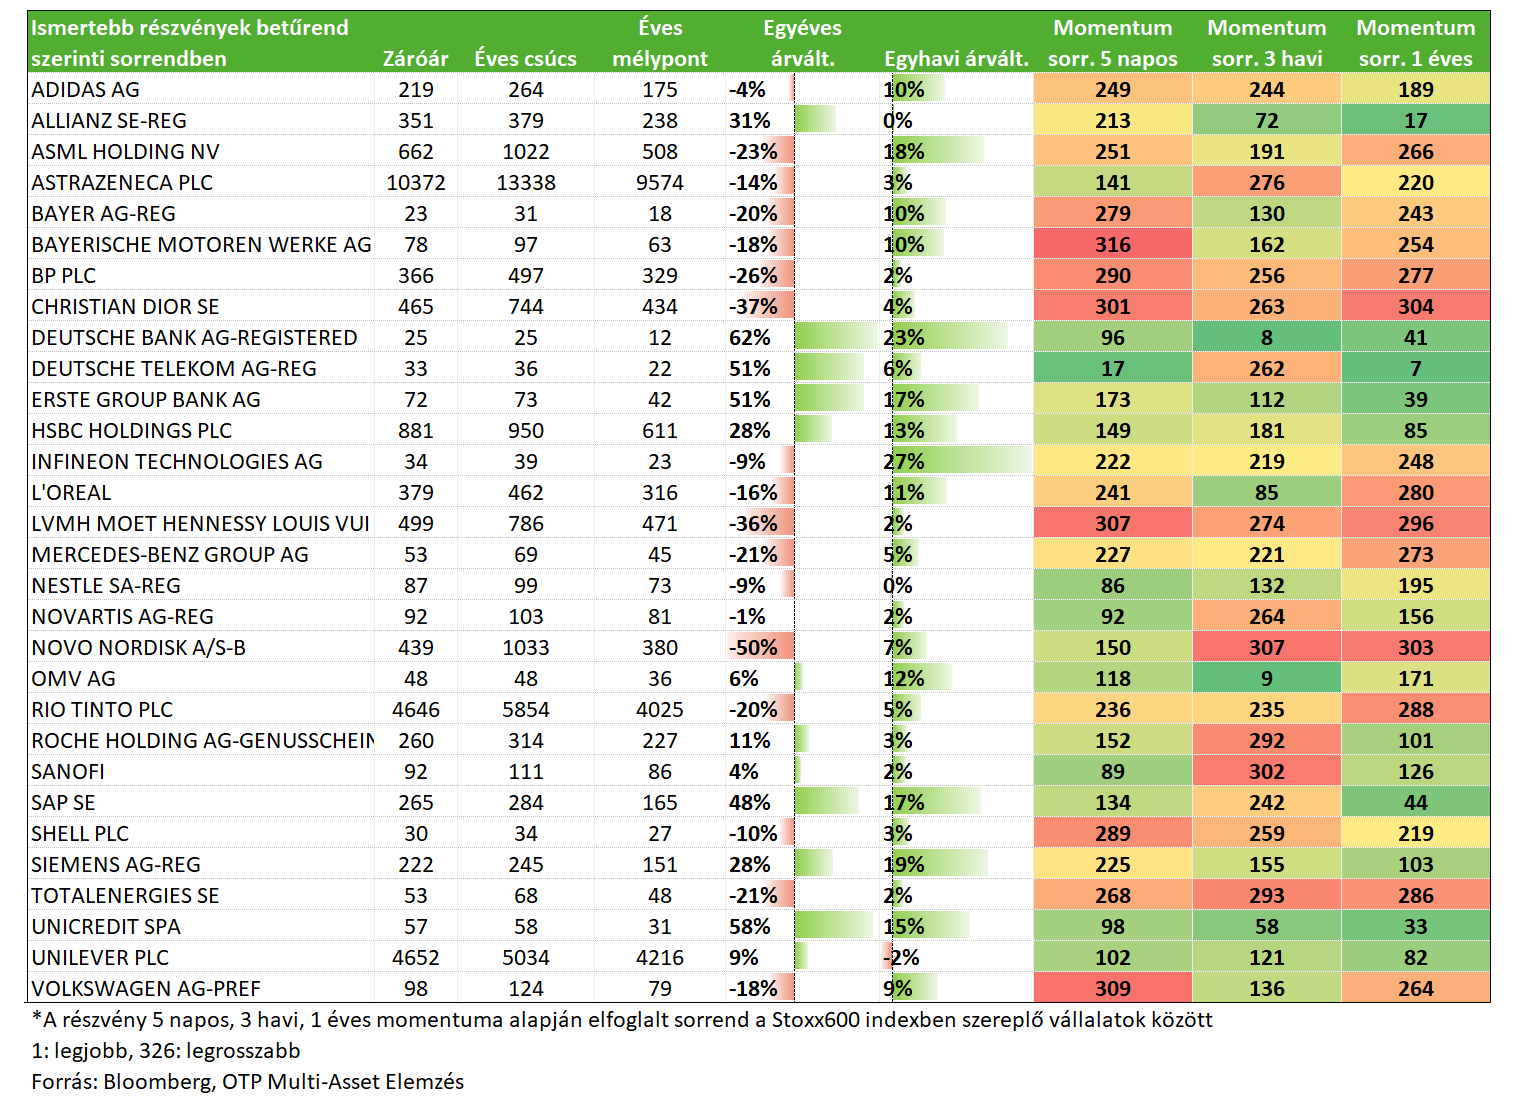This screenshot has width=1524, height=1096.
Task: Click NOVO NORDISK A/S-B yearly change -50%
Action: click(x=753, y=647)
